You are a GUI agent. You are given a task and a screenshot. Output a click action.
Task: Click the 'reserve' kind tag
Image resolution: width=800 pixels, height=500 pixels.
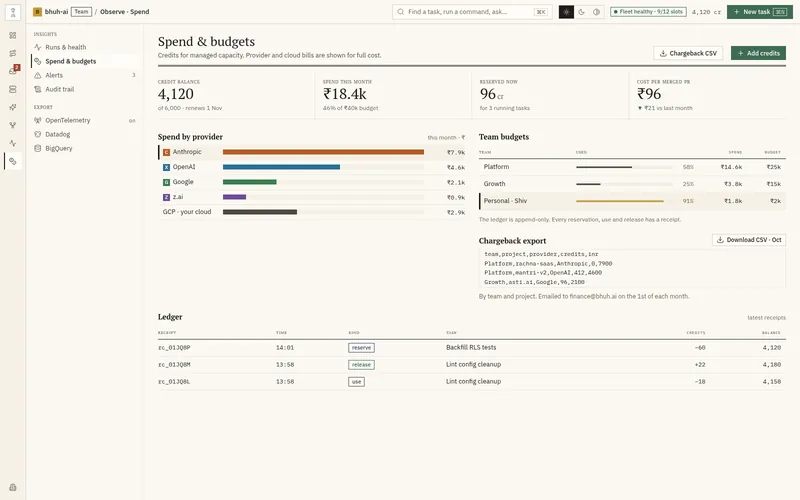coord(361,348)
